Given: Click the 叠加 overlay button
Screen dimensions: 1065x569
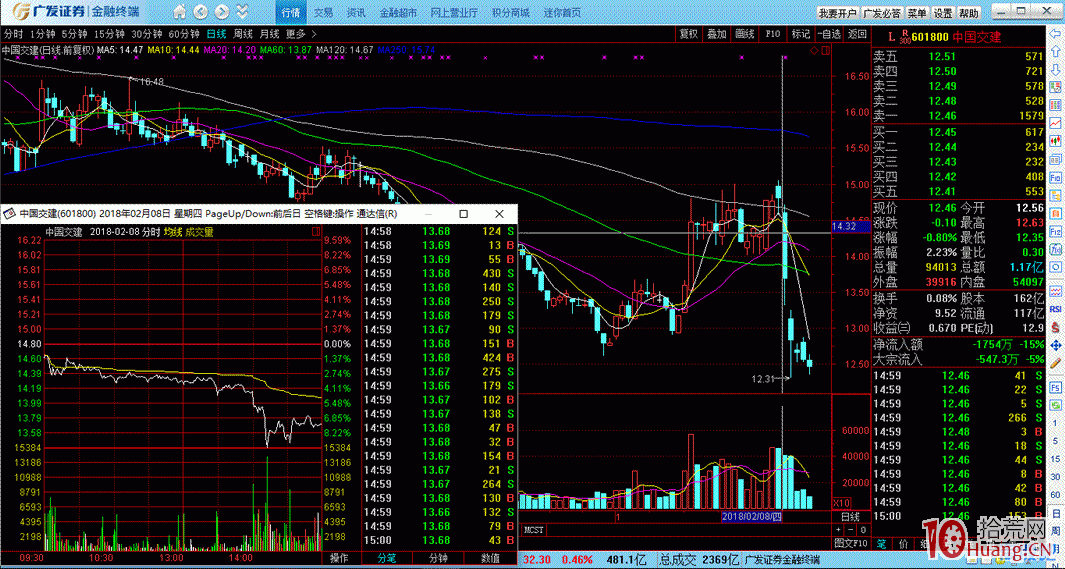Looking at the screenshot, I should click(717, 34).
